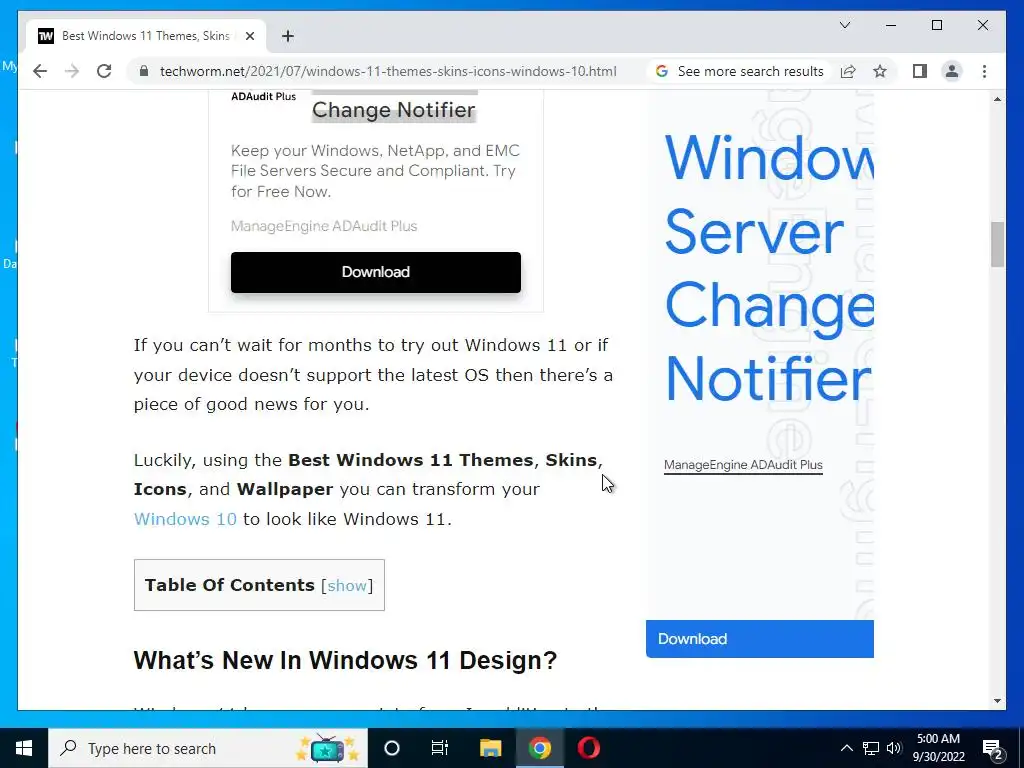The width and height of the screenshot is (1024, 768).
Task: View site security lock info
Action: click(144, 71)
